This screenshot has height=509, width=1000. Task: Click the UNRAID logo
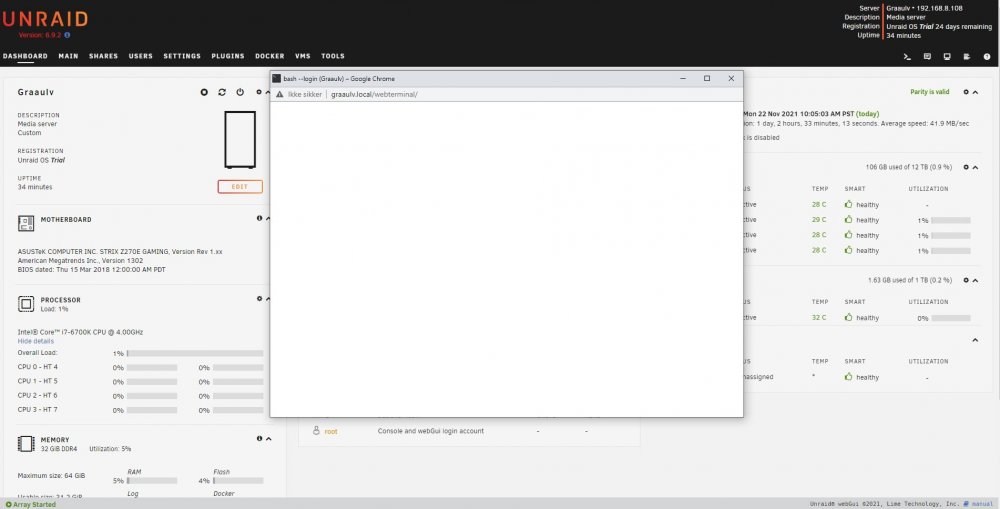click(x=45, y=18)
